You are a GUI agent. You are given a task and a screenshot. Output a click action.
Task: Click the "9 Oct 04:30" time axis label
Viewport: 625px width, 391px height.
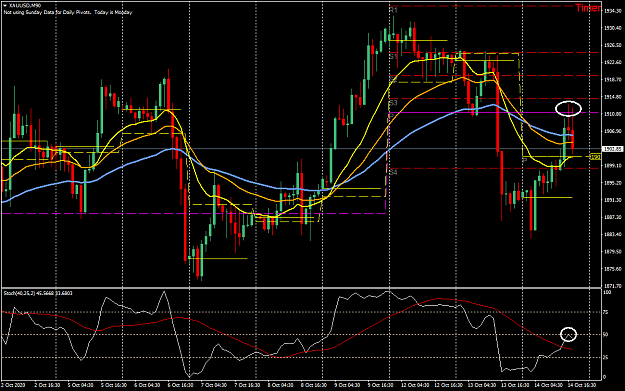tap(347, 385)
